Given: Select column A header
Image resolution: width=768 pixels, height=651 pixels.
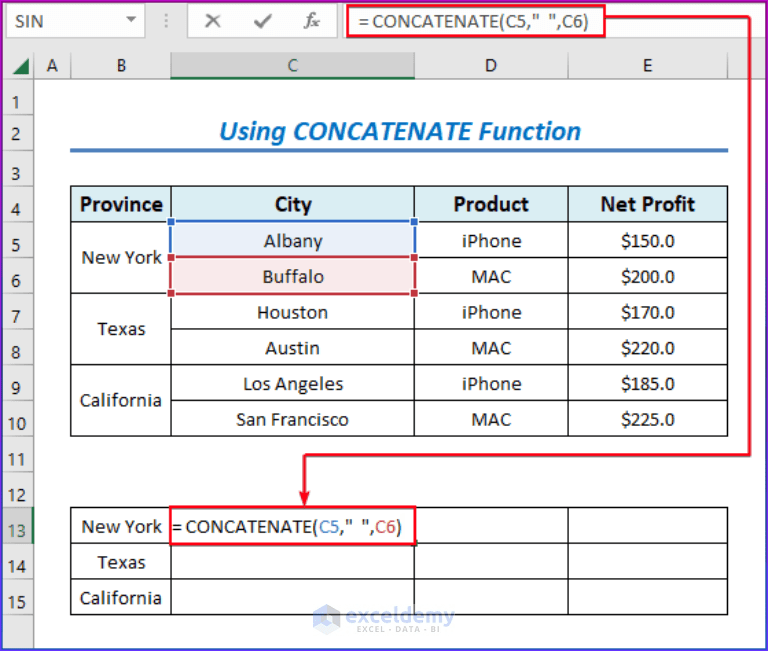Looking at the screenshot, I should 52,66.
